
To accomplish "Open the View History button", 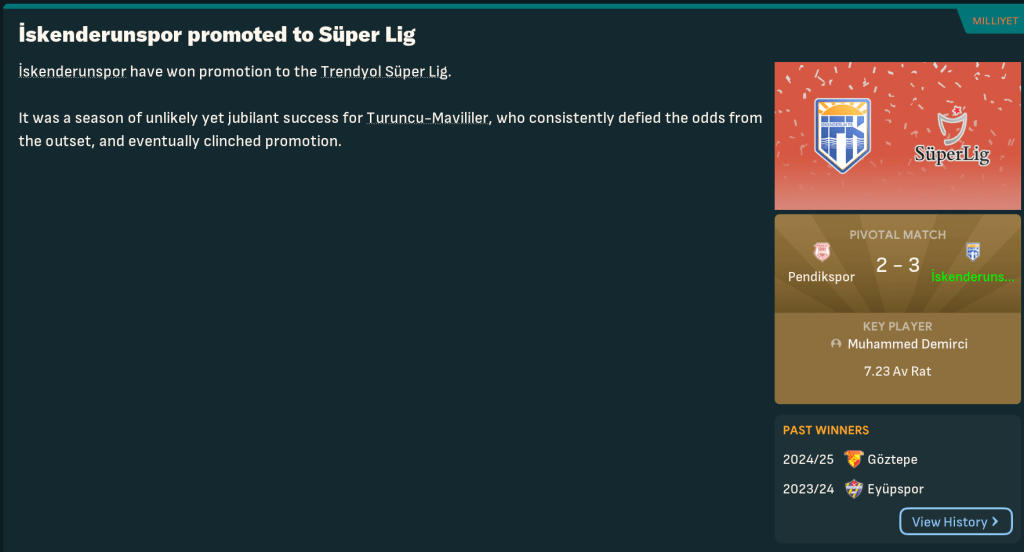I will [955, 522].
